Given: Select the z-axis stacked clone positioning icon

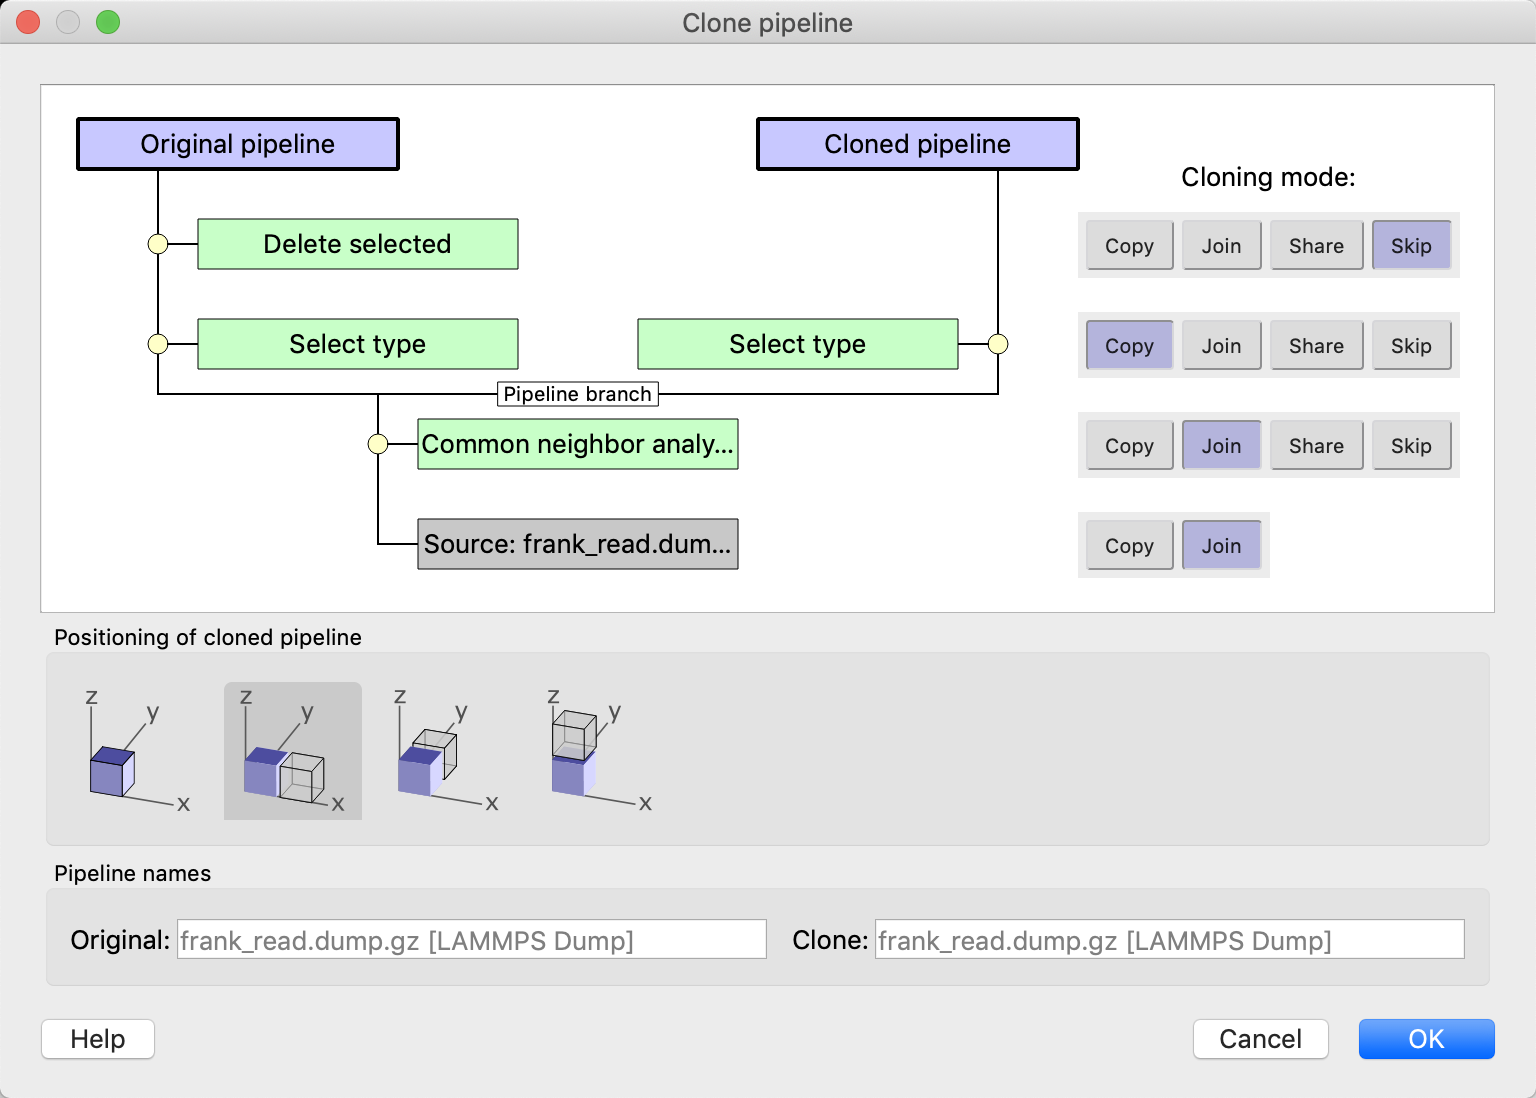Looking at the screenshot, I should pyautogui.click(x=598, y=753).
